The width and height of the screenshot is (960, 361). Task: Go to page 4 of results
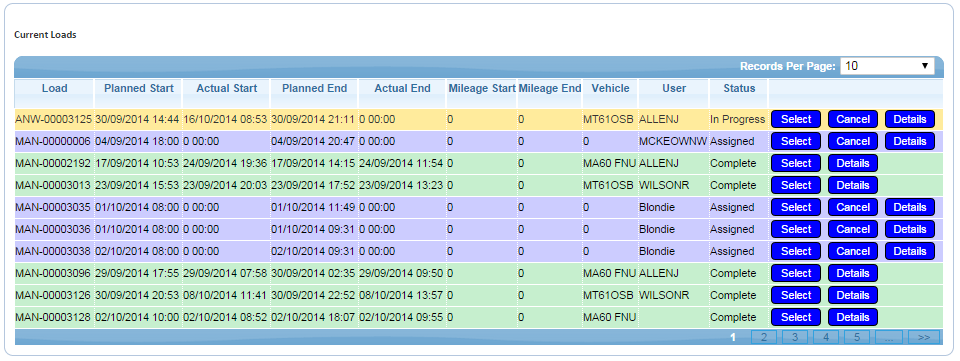826,337
